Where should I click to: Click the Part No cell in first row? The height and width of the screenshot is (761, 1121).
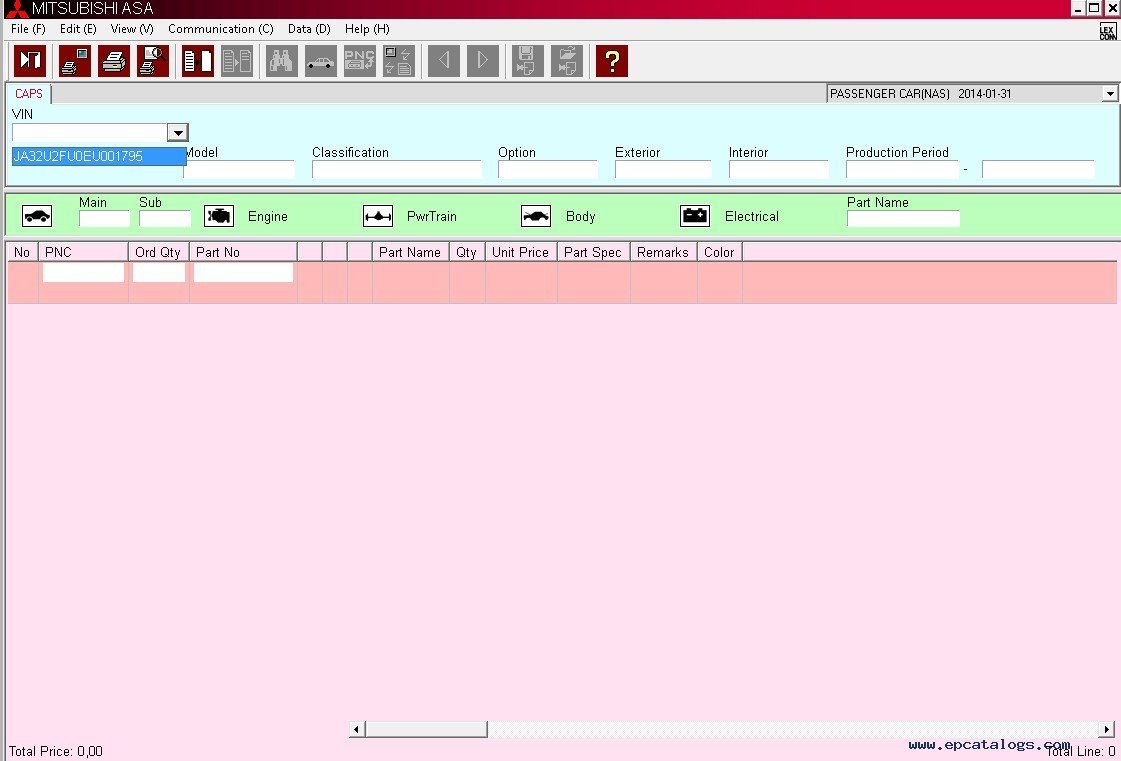[x=243, y=273]
